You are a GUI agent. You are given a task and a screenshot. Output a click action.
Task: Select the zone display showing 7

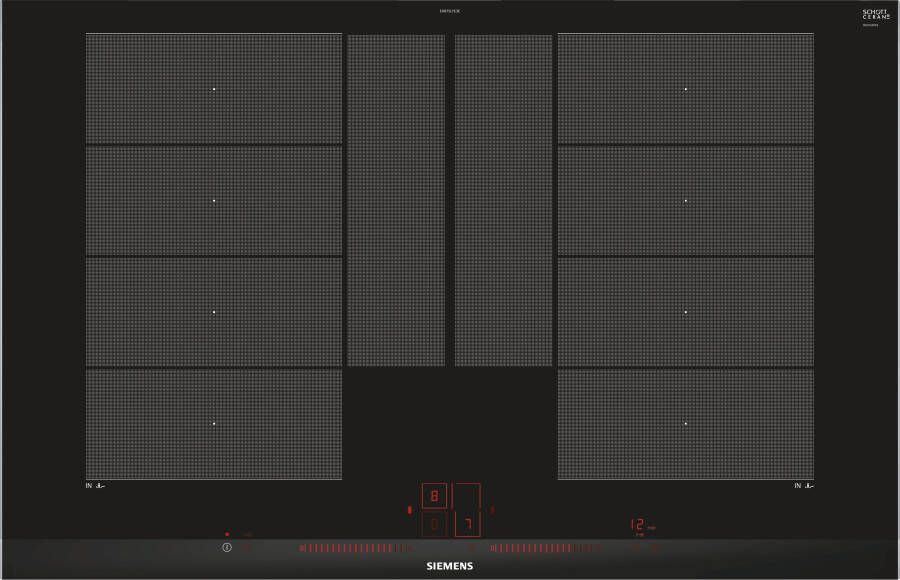467,524
